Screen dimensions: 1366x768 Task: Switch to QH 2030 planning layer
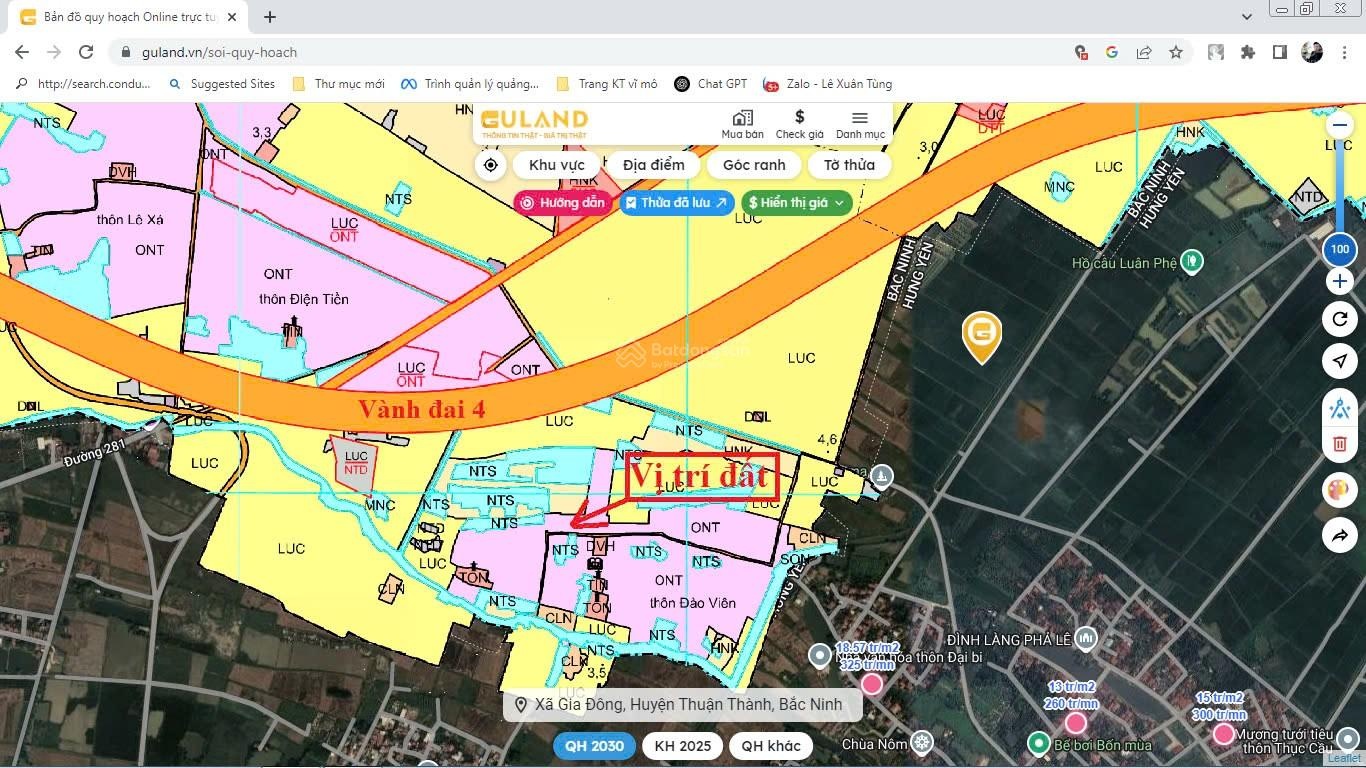pos(594,746)
